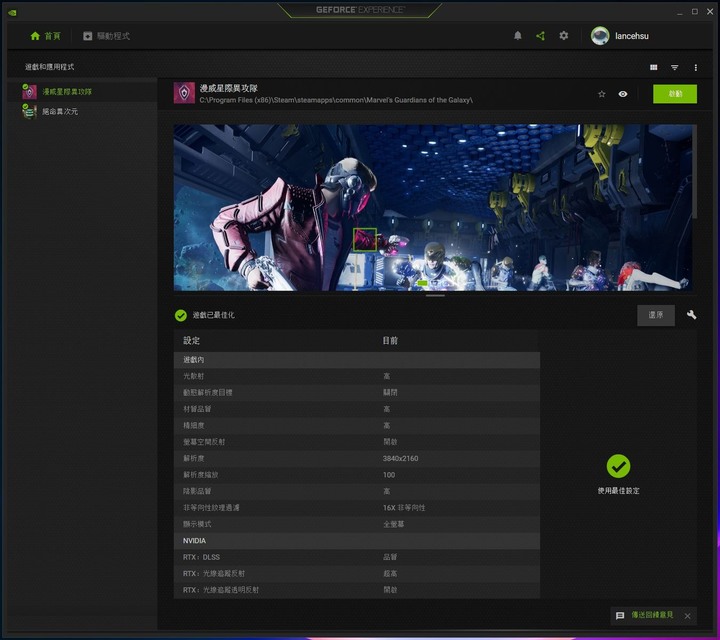This screenshot has width=720, height=640.
Task: Click the 關閉 value of 動態解析度目標
Action: coord(390,393)
